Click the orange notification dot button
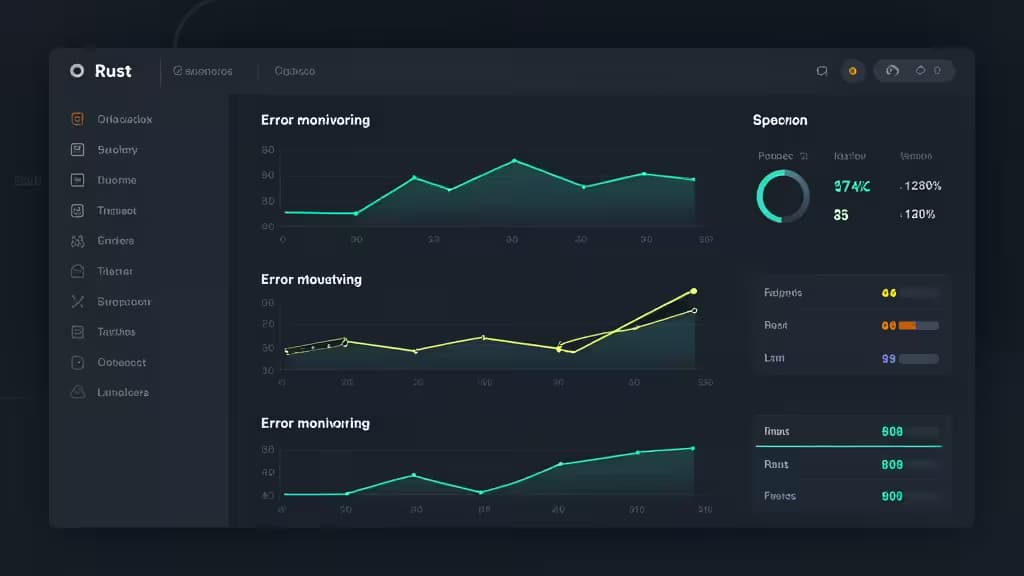The height and width of the screenshot is (576, 1024). click(x=852, y=71)
